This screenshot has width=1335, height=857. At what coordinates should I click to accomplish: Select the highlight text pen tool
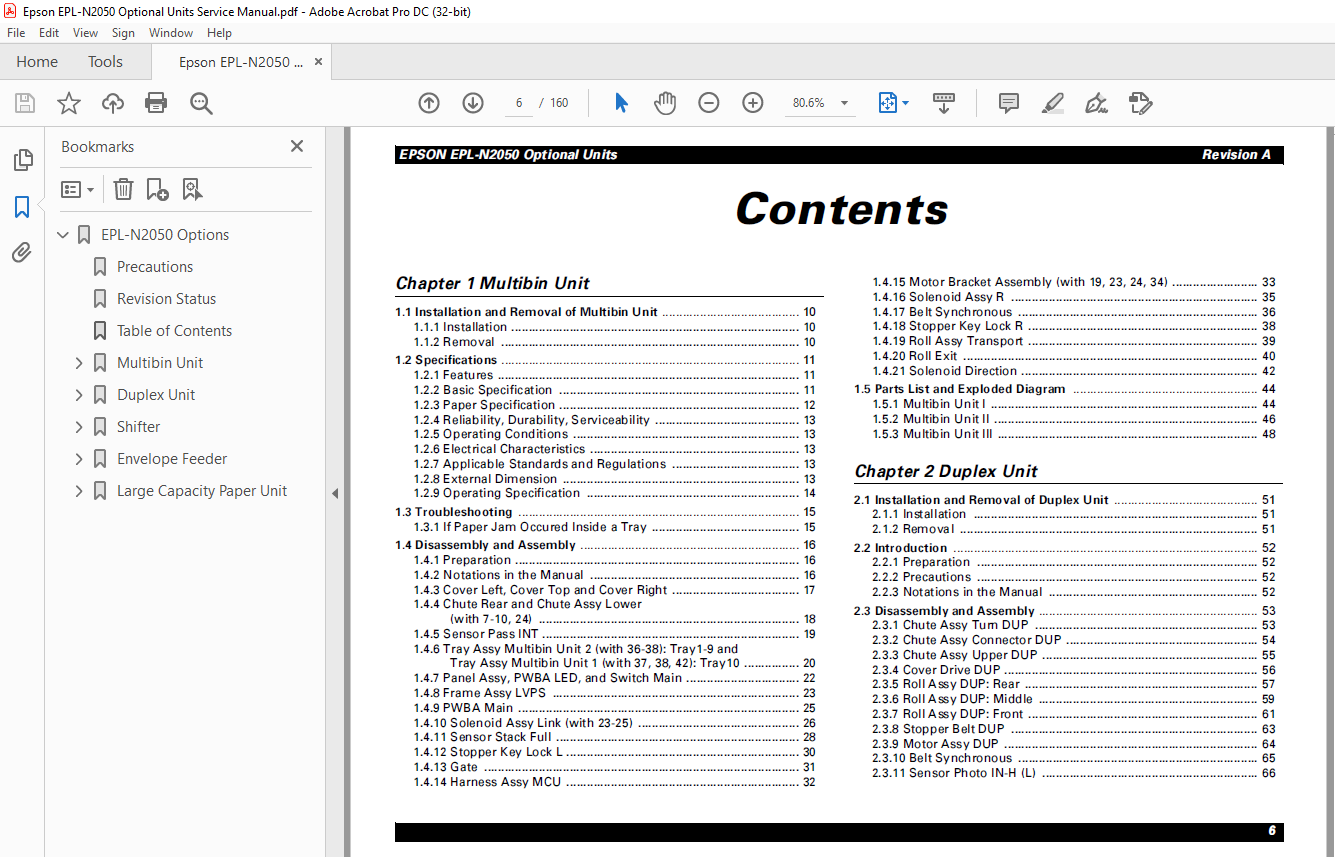coord(1052,103)
